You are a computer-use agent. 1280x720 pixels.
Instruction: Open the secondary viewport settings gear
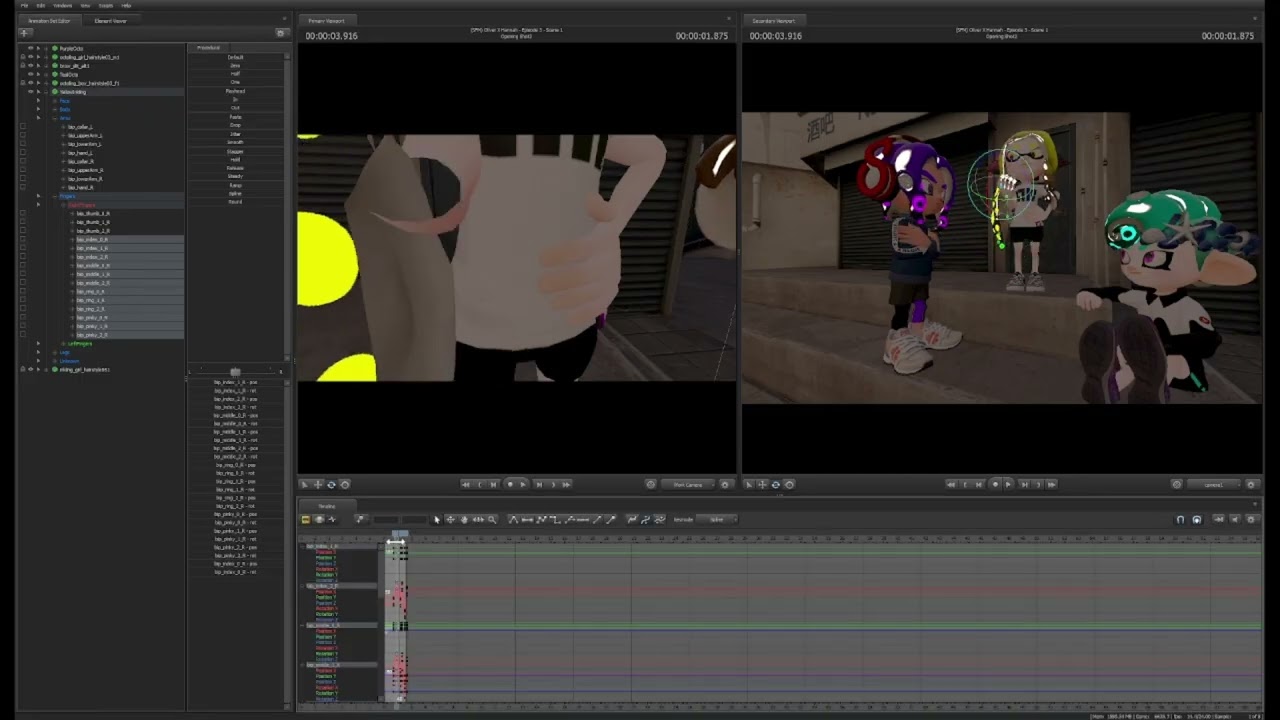coord(1251,485)
